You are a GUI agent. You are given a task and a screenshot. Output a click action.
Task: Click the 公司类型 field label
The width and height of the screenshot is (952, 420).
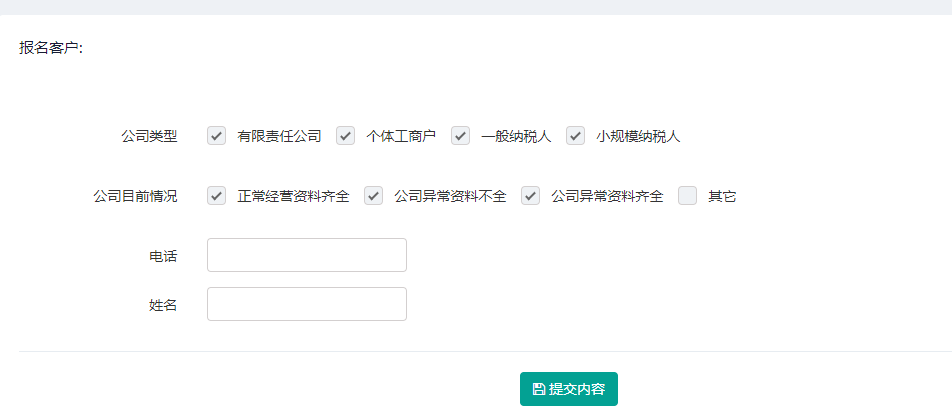(x=149, y=136)
